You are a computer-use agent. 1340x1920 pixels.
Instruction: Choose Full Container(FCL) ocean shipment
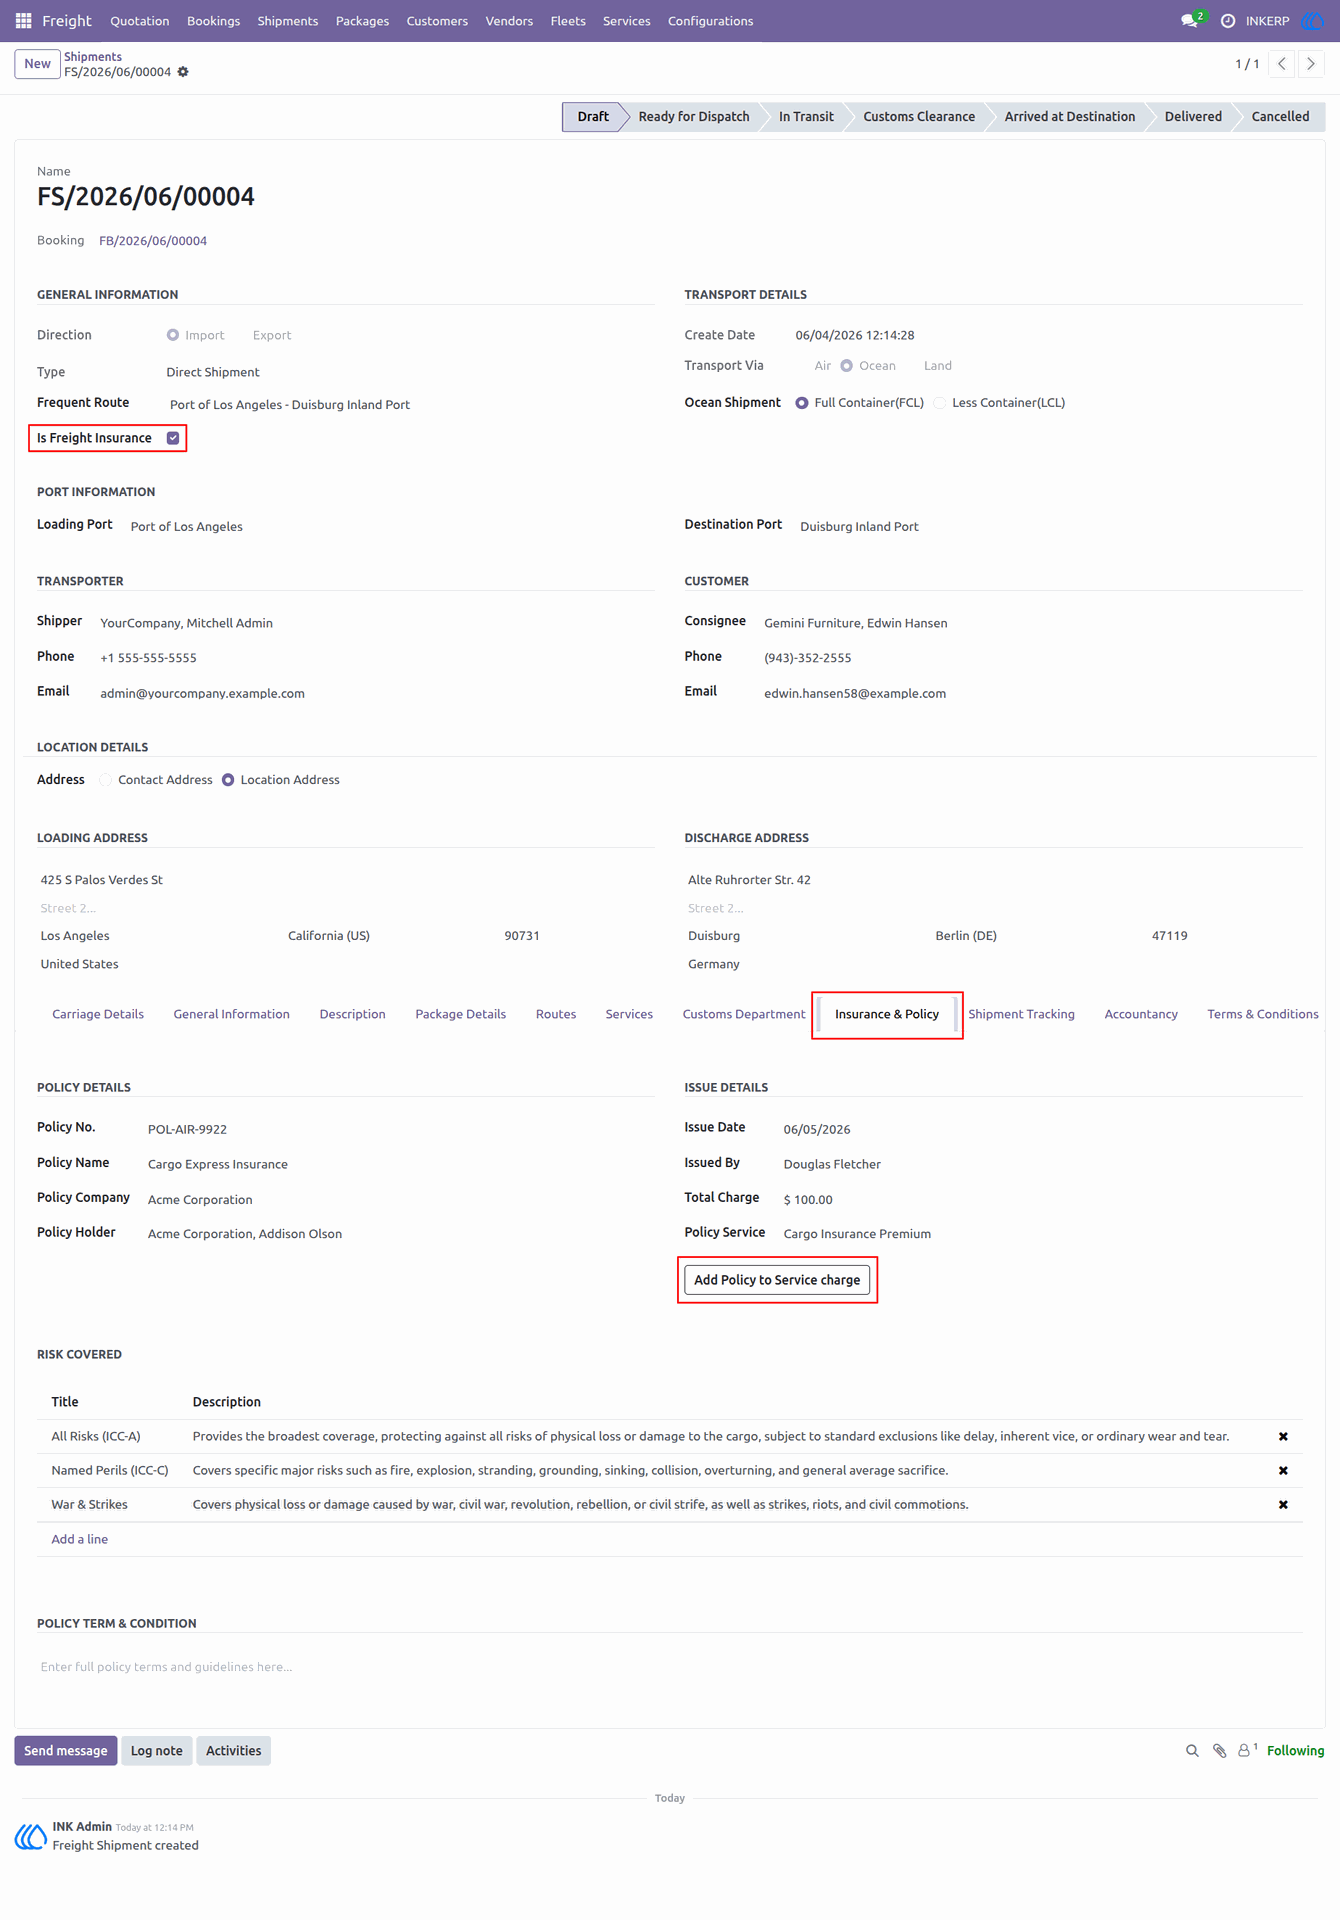tap(802, 403)
